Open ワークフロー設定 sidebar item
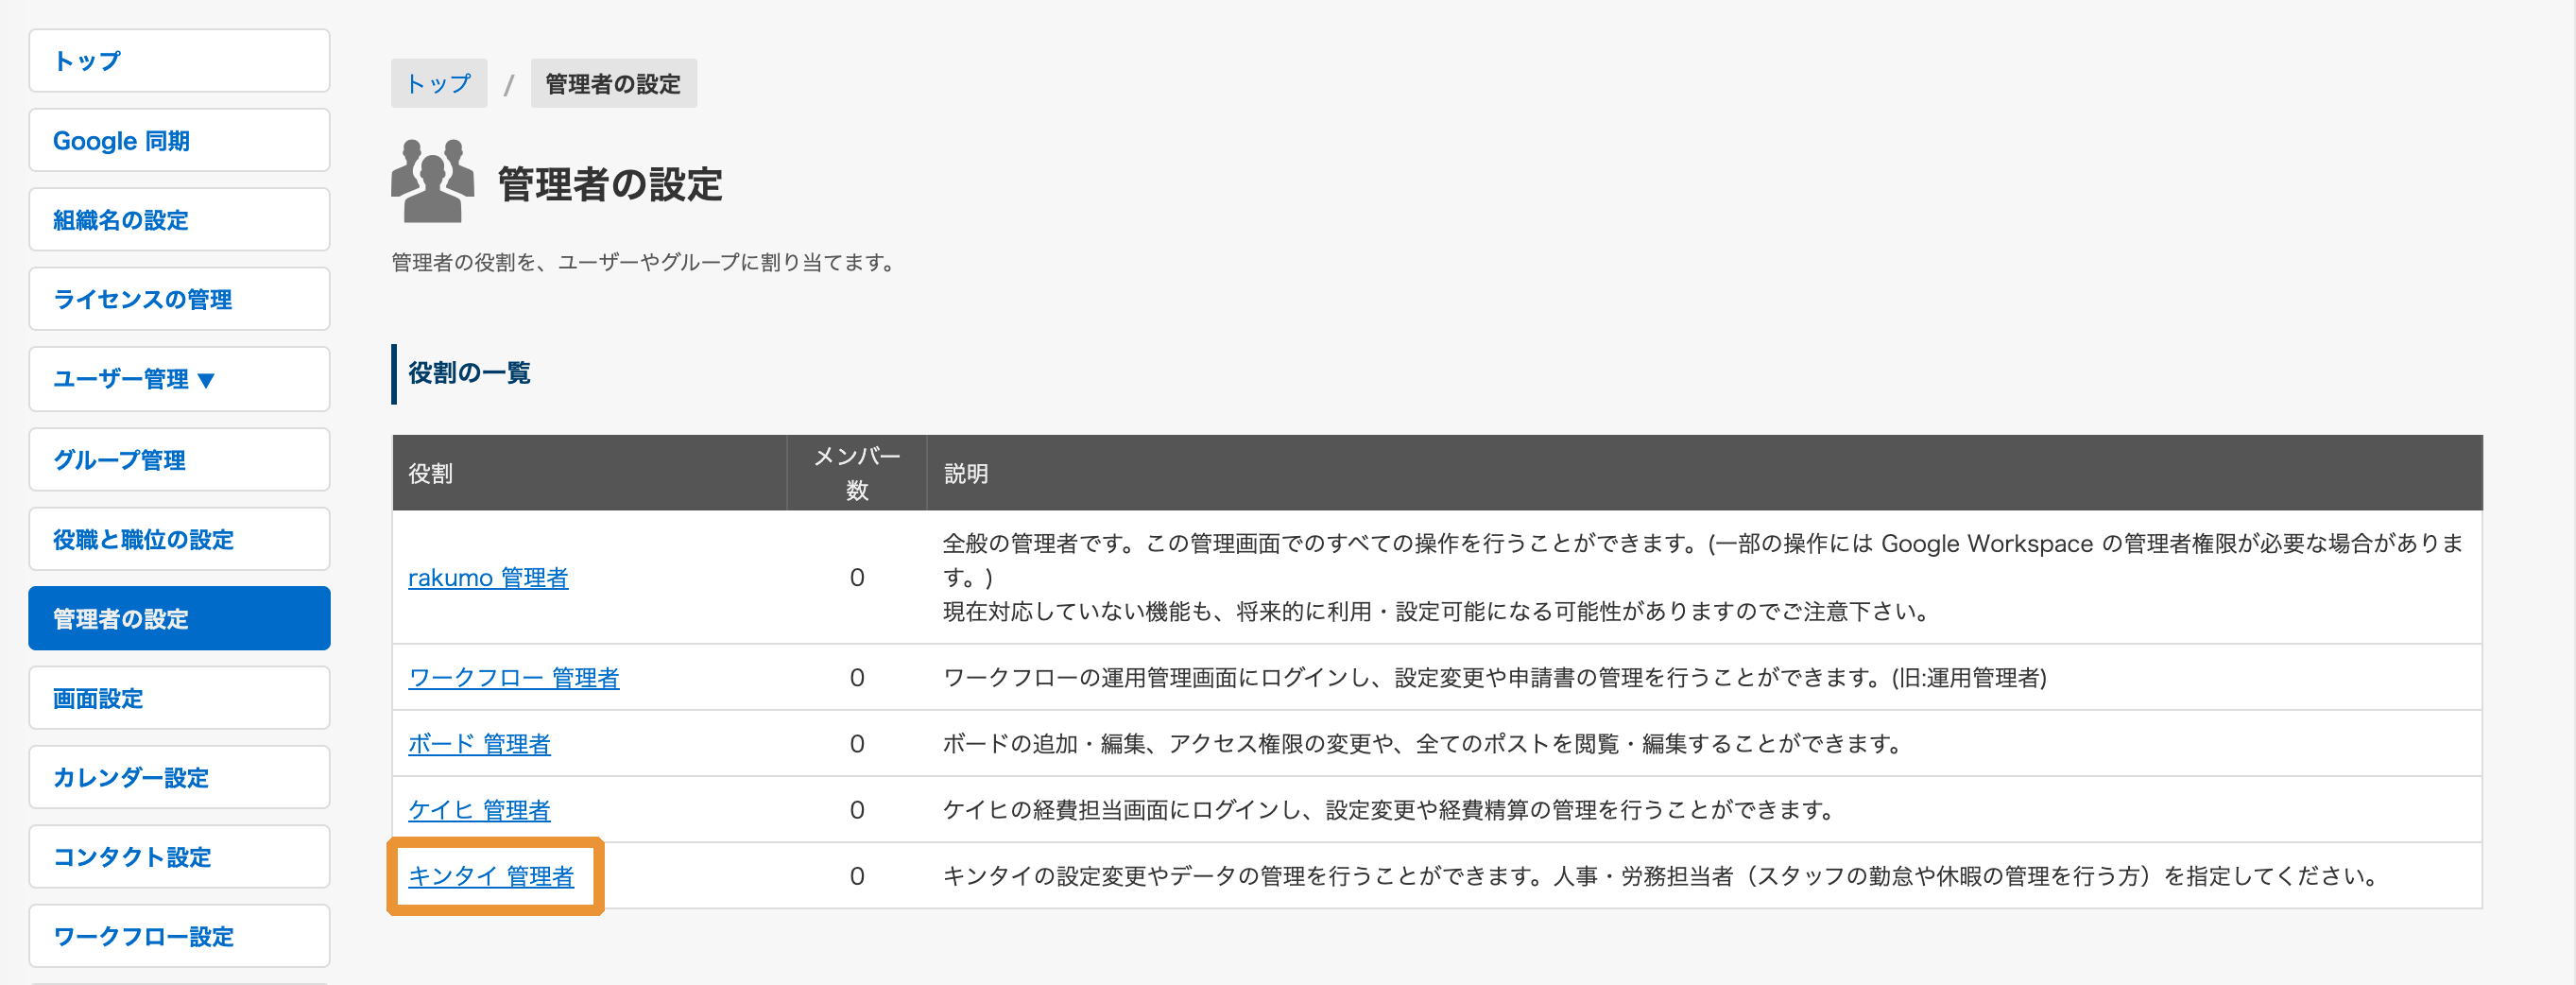 179,936
